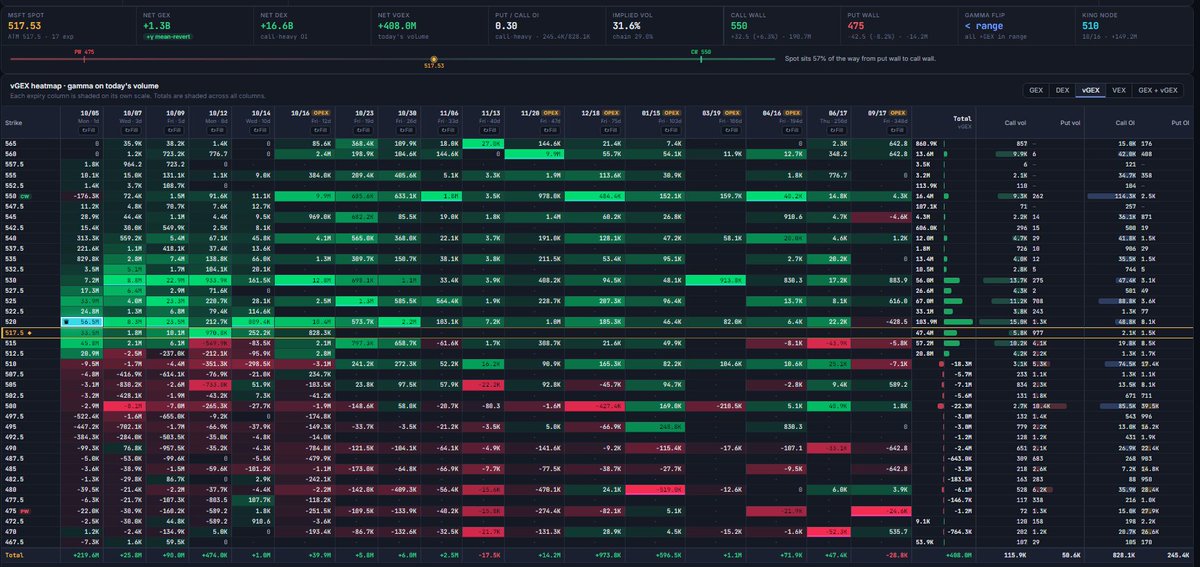This screenshot has width=1200, height=567.
Task: Click the strike 530 row label
Action: (x=11, y=278)
